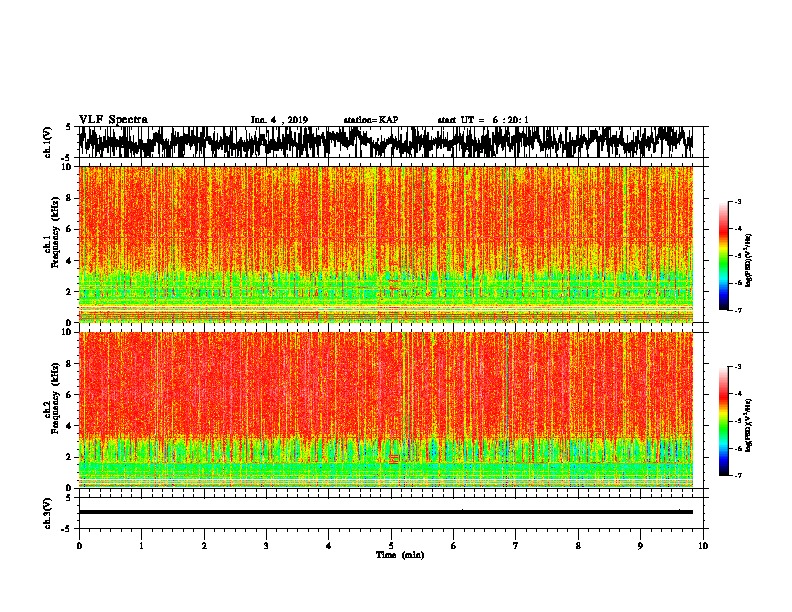Click the date text "Jan. 4 , 2019"
This screenshot has width=792, height=612.
click(279, 120)
